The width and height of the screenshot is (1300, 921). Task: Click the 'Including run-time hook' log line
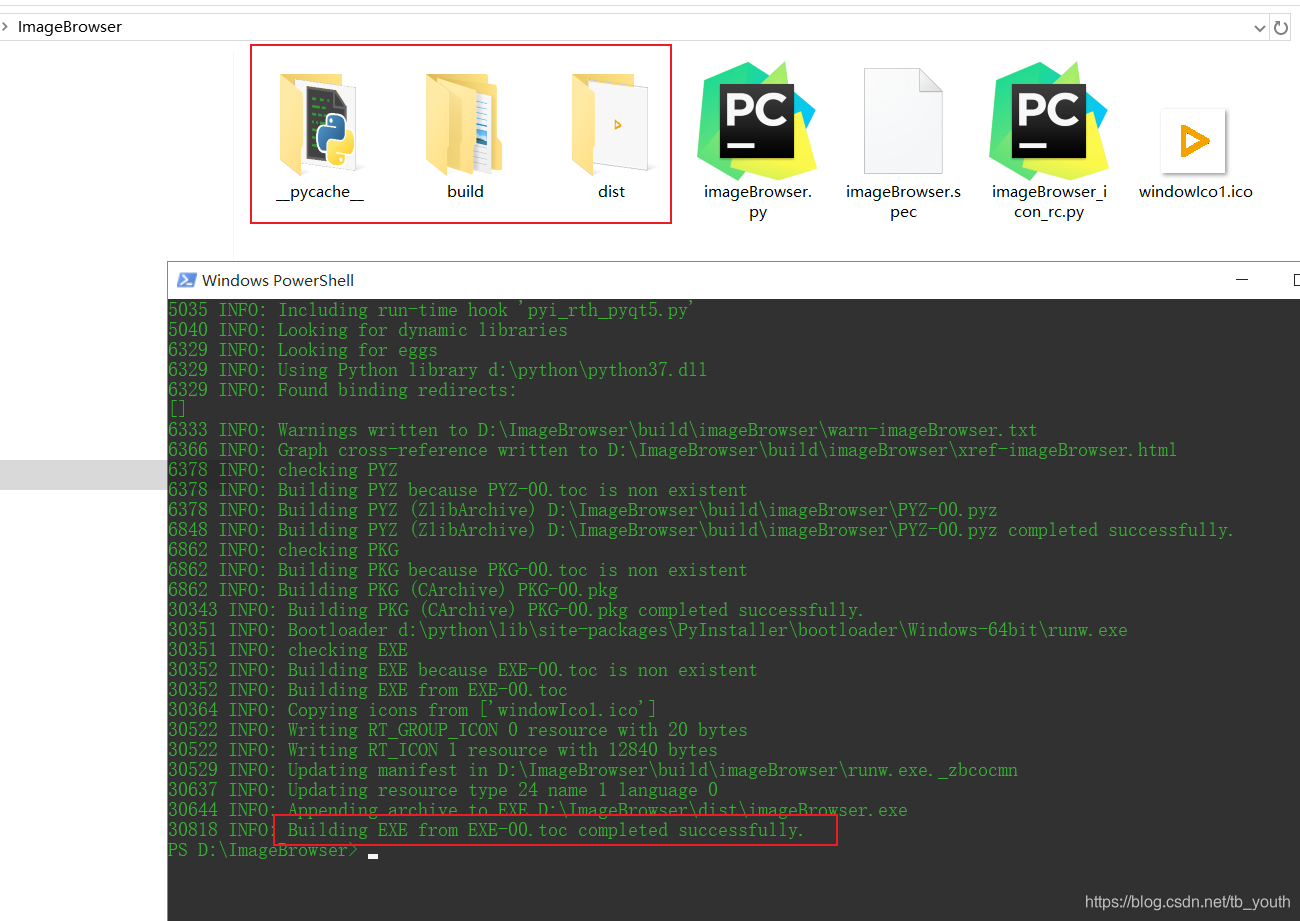click(x=431, y=310)
